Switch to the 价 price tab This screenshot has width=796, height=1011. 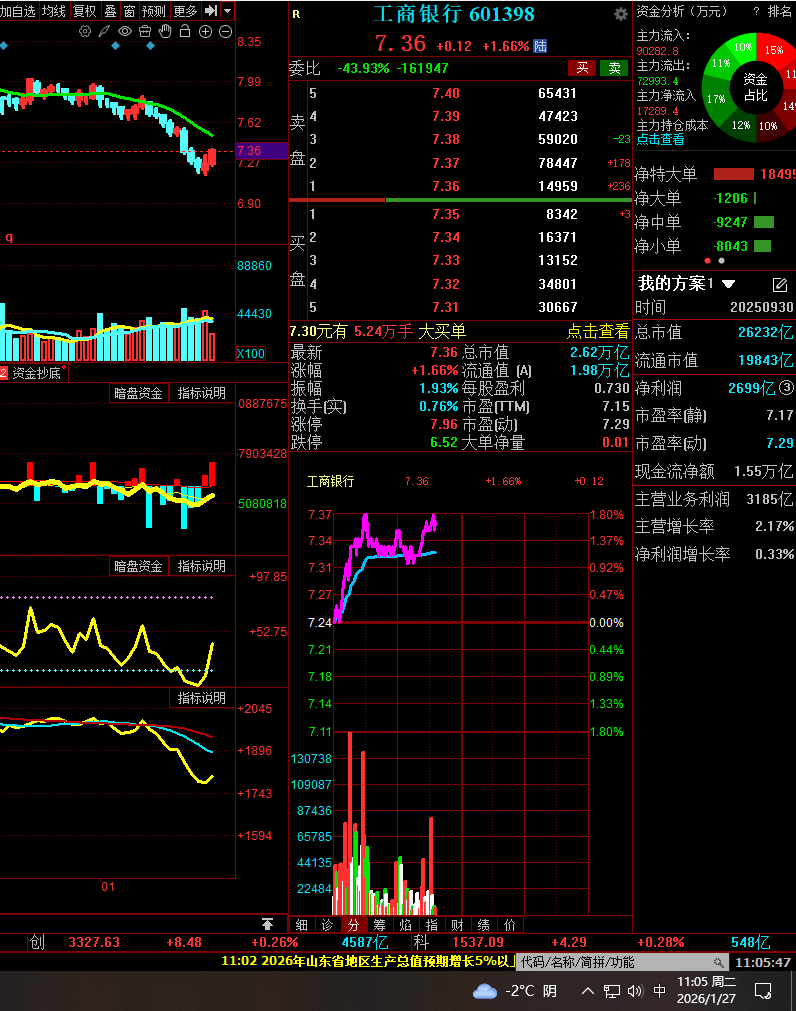(x=510, y=925)
